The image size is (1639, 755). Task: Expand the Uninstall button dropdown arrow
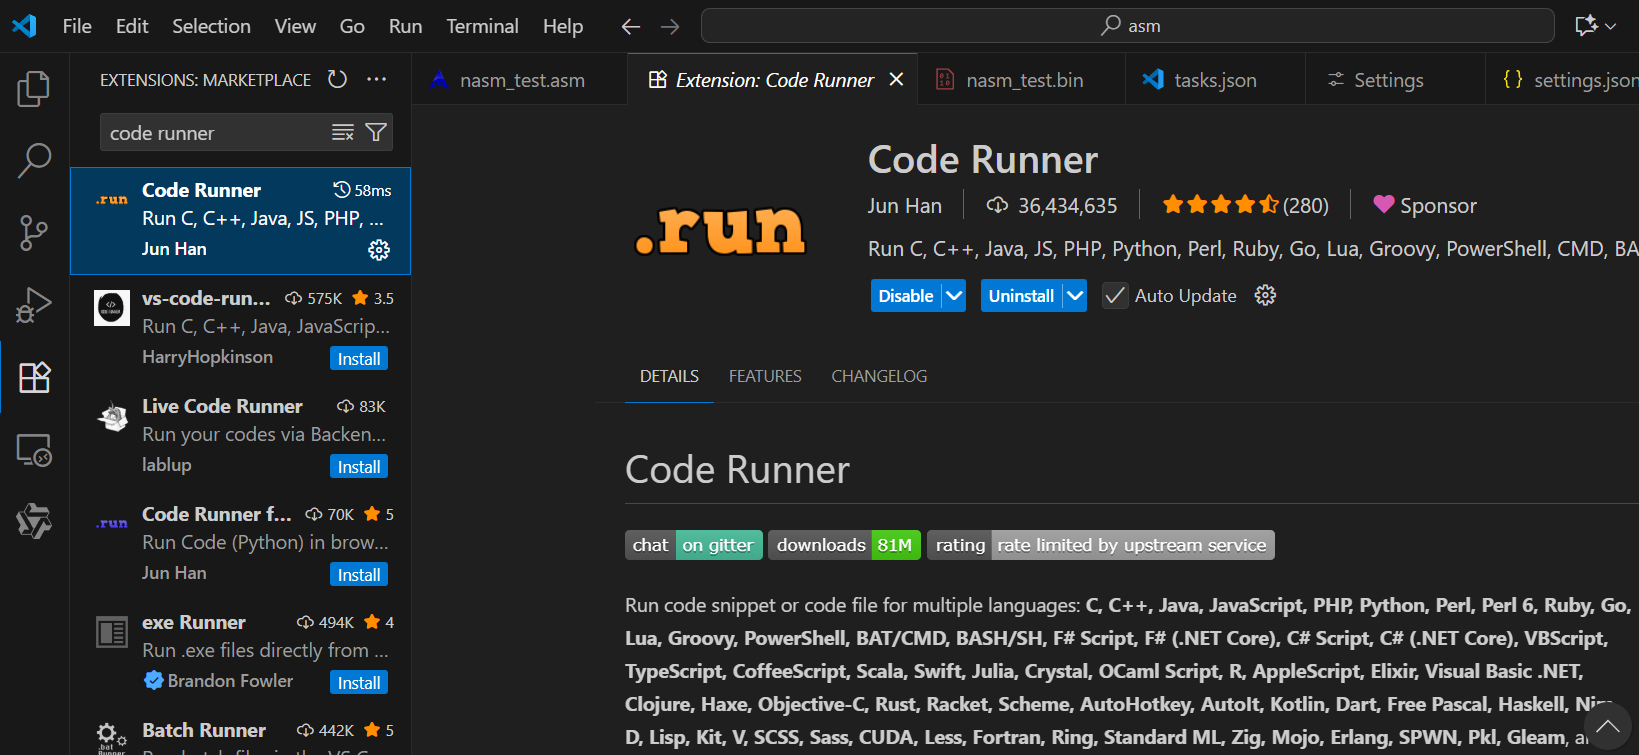1075,296
